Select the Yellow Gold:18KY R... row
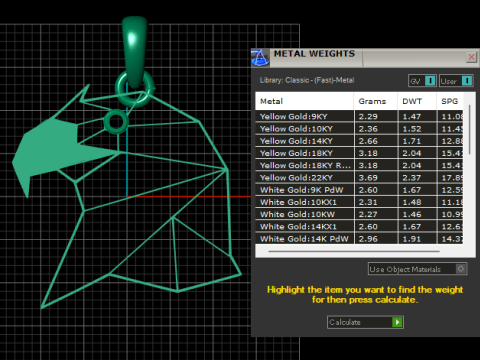The image size is (480, 360). 359,165
